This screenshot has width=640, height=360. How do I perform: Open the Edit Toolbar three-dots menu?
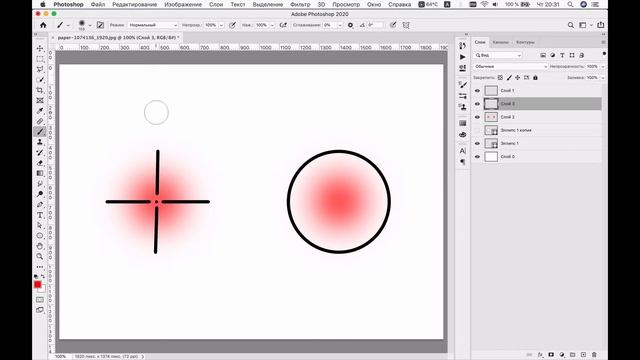point(40,267)
